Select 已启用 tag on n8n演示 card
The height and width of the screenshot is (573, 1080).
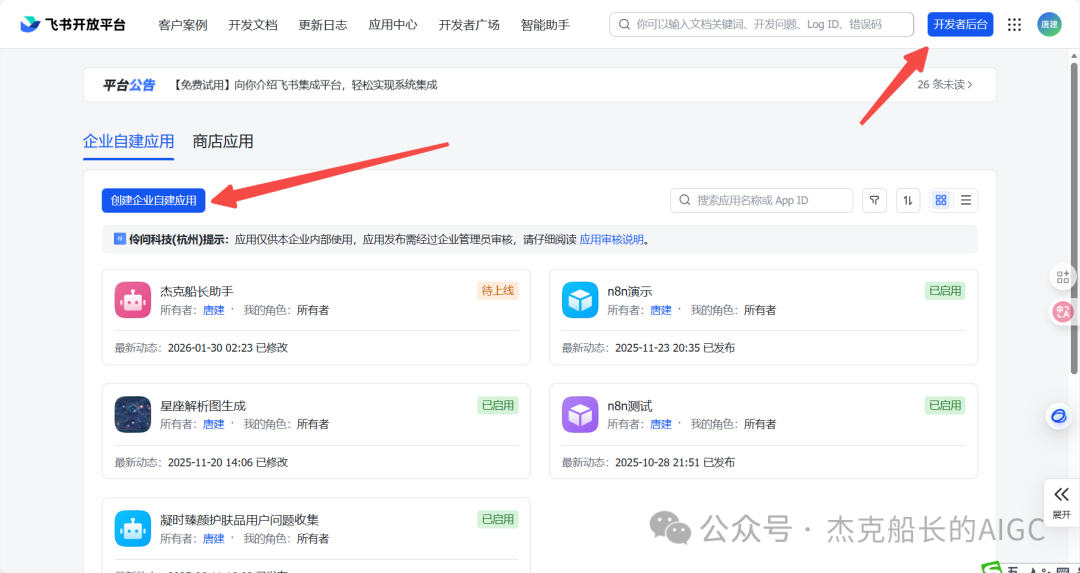pyautogui.click(x=944, y=291)
